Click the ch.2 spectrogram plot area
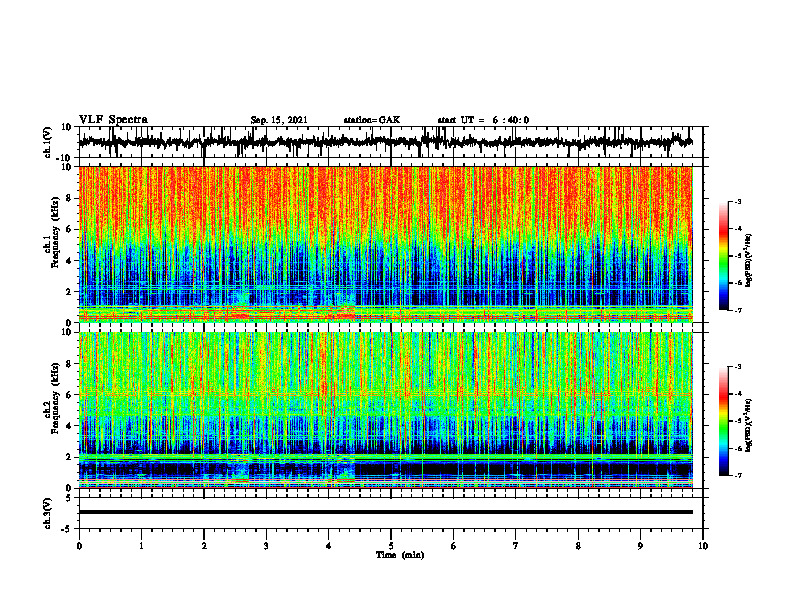792x612 pixels. [x=386, y=410]
